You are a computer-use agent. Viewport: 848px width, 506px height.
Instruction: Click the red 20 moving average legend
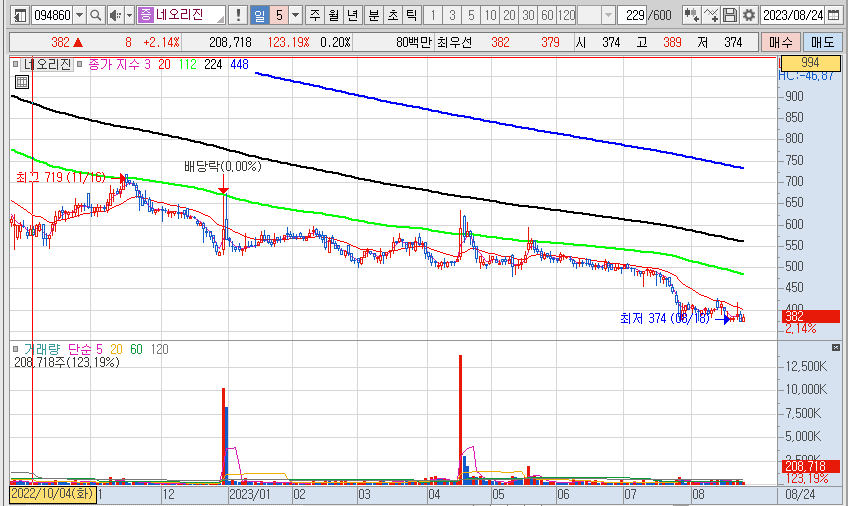[x=164, y=64]
